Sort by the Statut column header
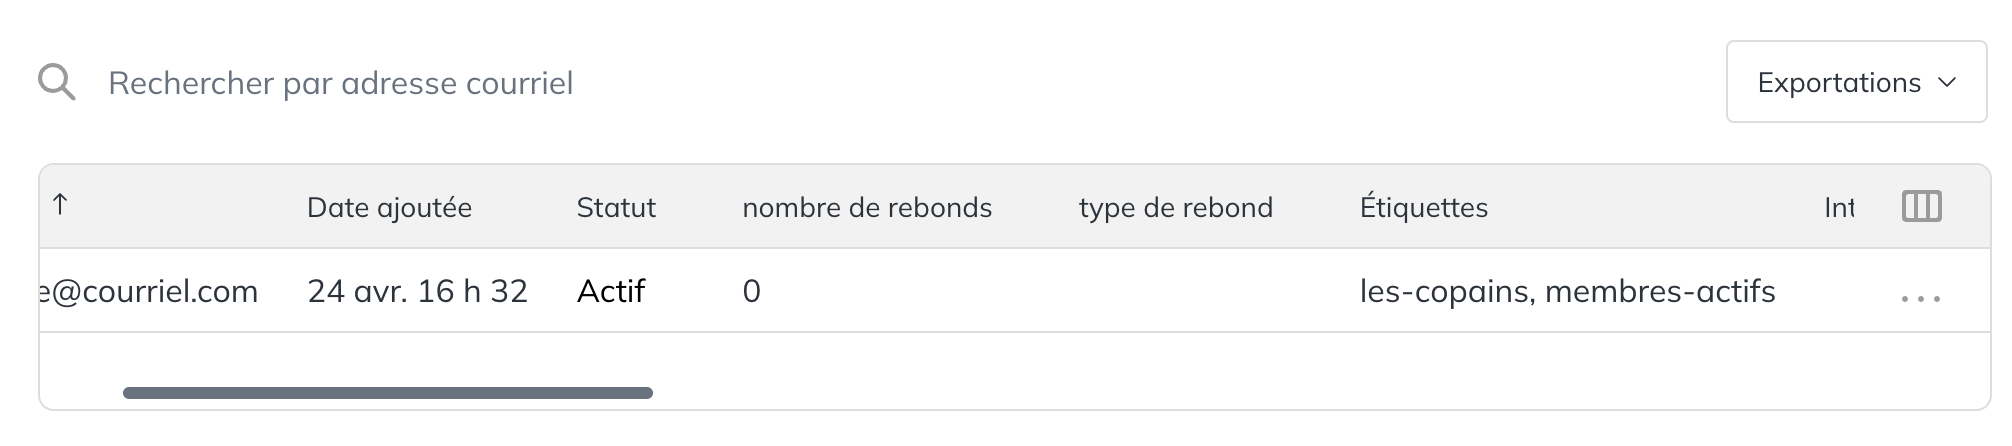Viewport: 2012px width, 446px height. click(x=616, y=207)
